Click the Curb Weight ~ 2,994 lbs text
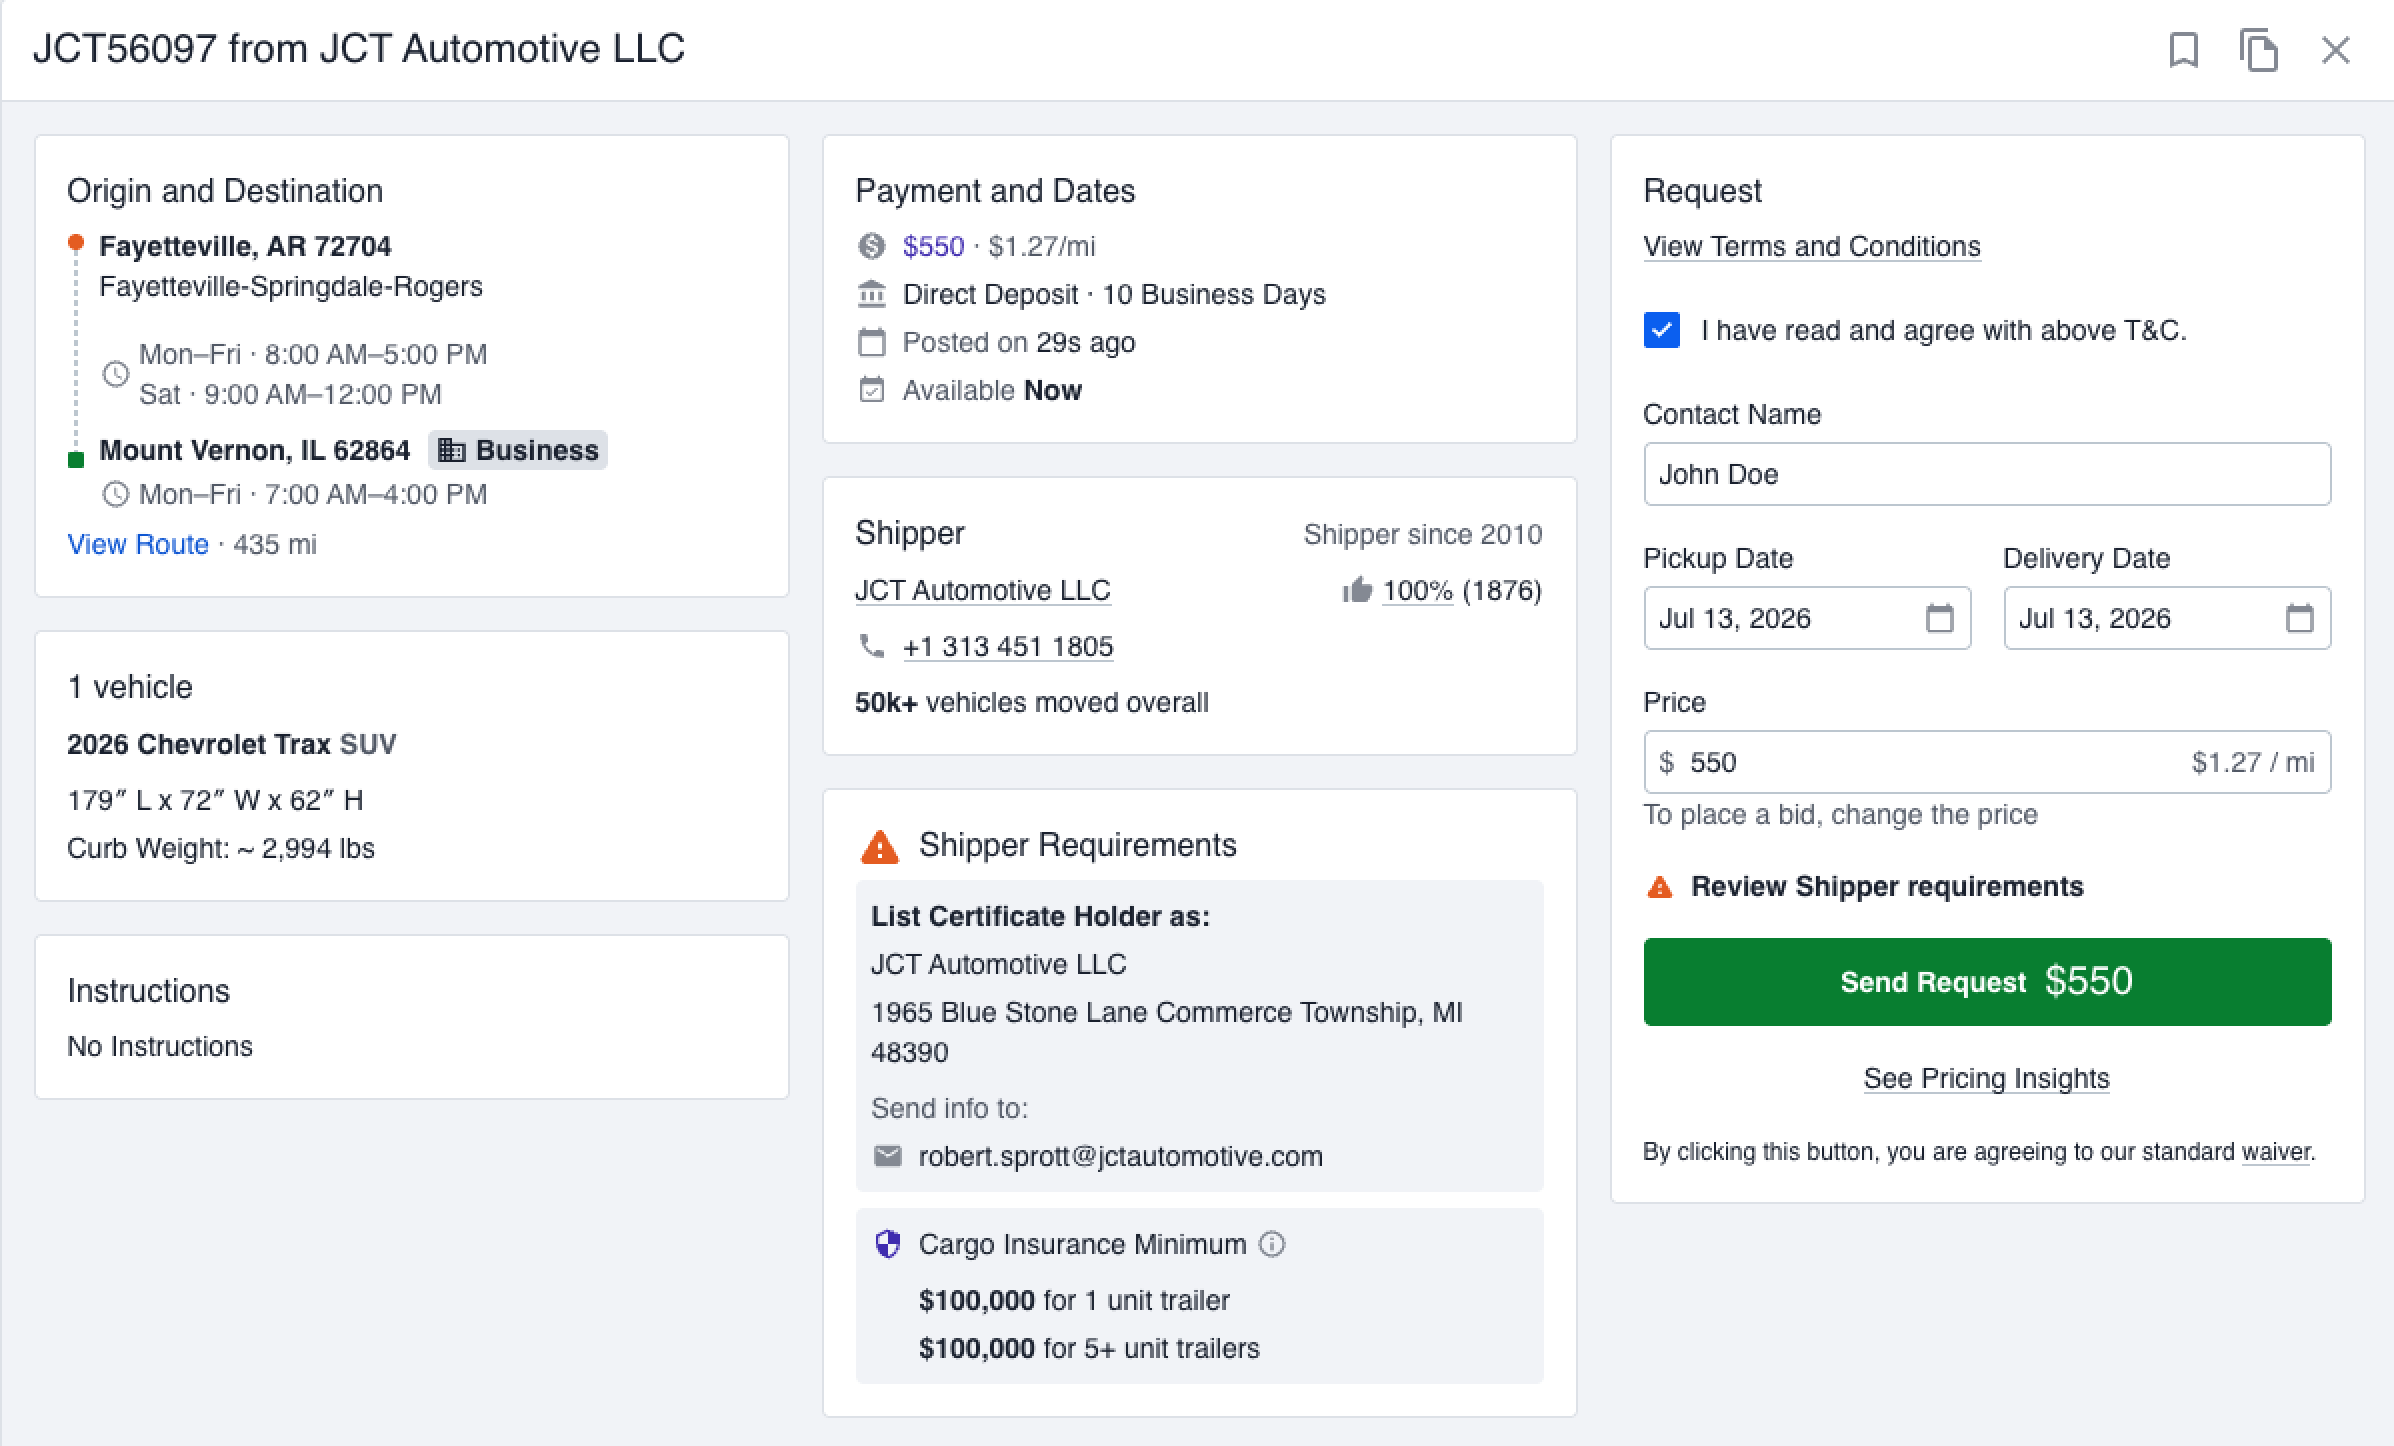Viewport: 2394px width, 1446px height. (221, 848)
